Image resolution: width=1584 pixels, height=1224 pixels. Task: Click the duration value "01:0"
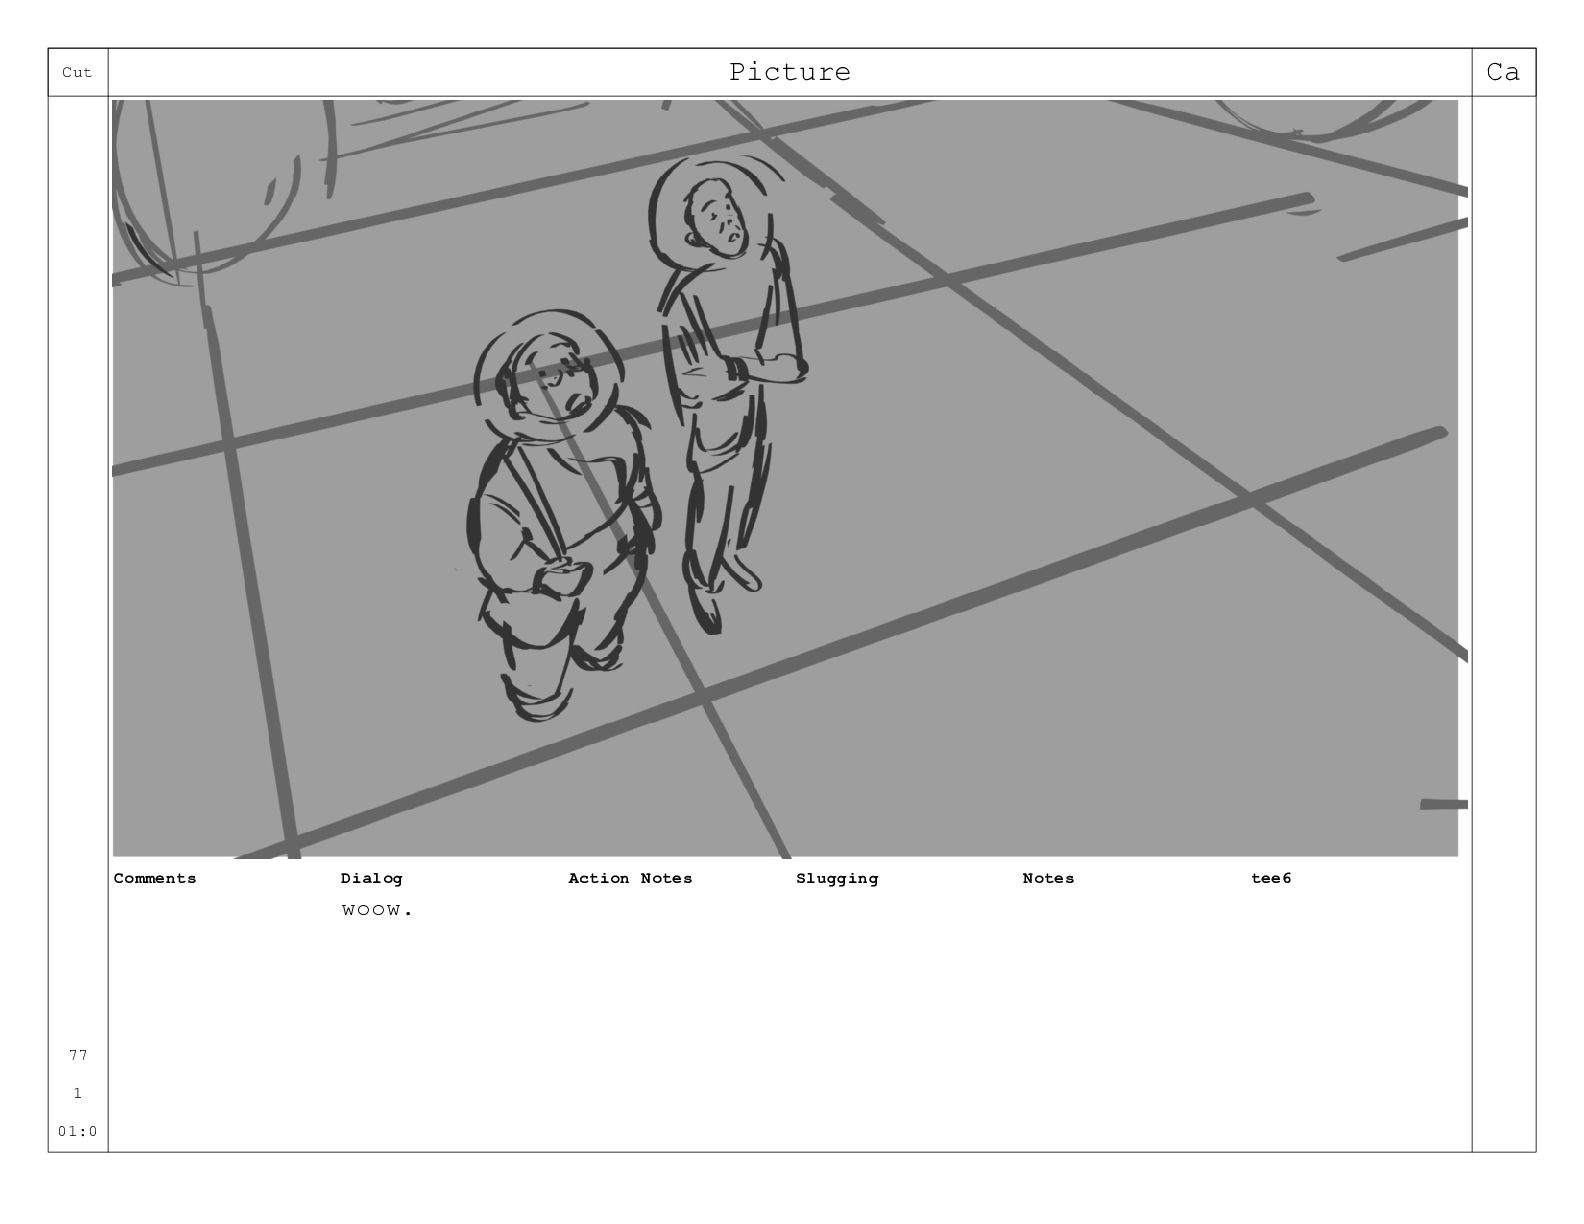78,1131
